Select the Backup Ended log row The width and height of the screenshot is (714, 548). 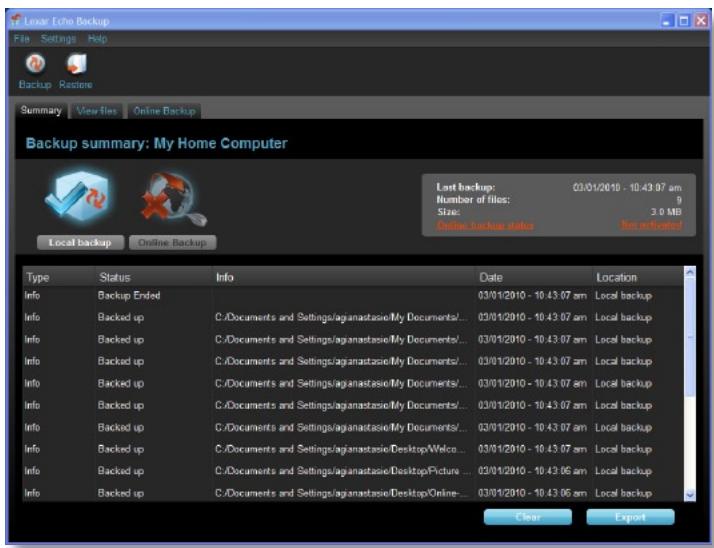(x=353, y=296)
